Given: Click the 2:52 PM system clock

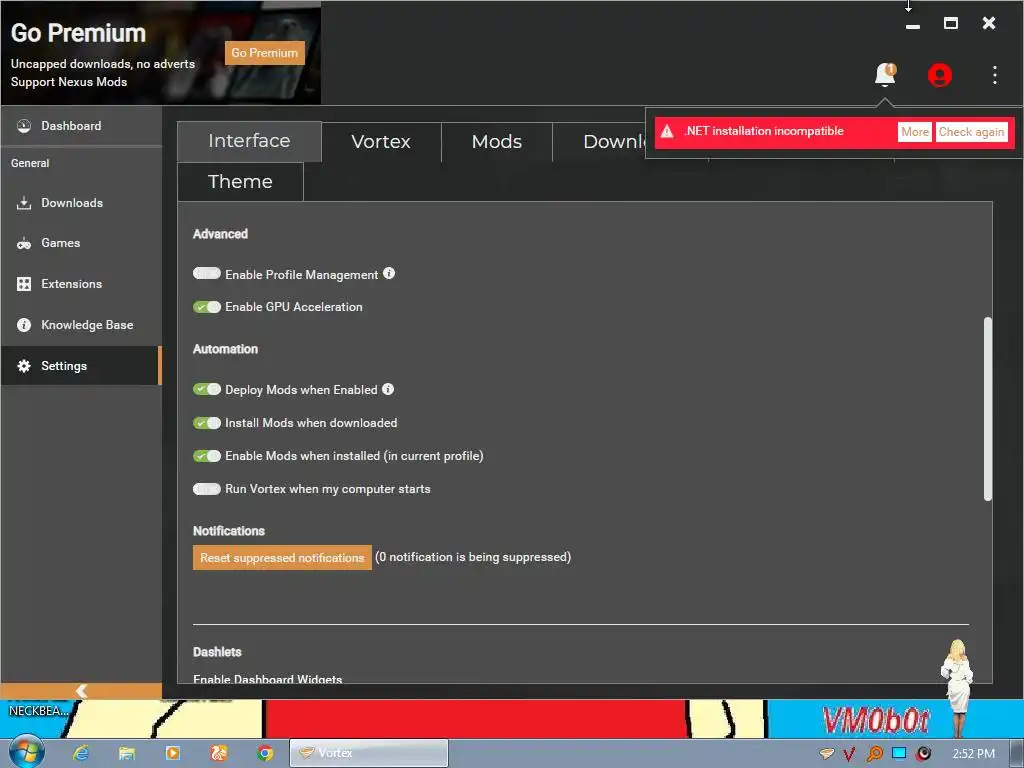Looking at the screenshot, I should [x=973, y=754].
